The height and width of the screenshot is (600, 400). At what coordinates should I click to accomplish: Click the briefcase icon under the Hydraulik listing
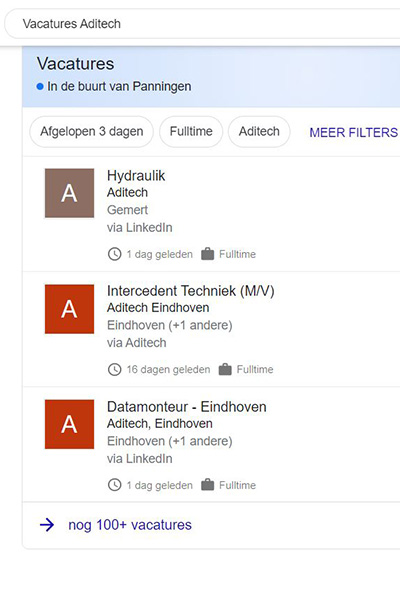point(207,254)
